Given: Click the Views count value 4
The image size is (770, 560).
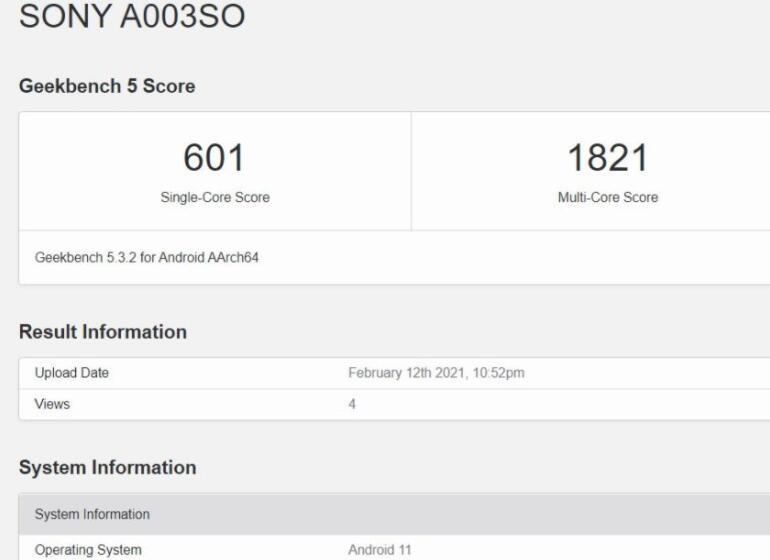Looking at the screenshot, I should tap(352, 404).
